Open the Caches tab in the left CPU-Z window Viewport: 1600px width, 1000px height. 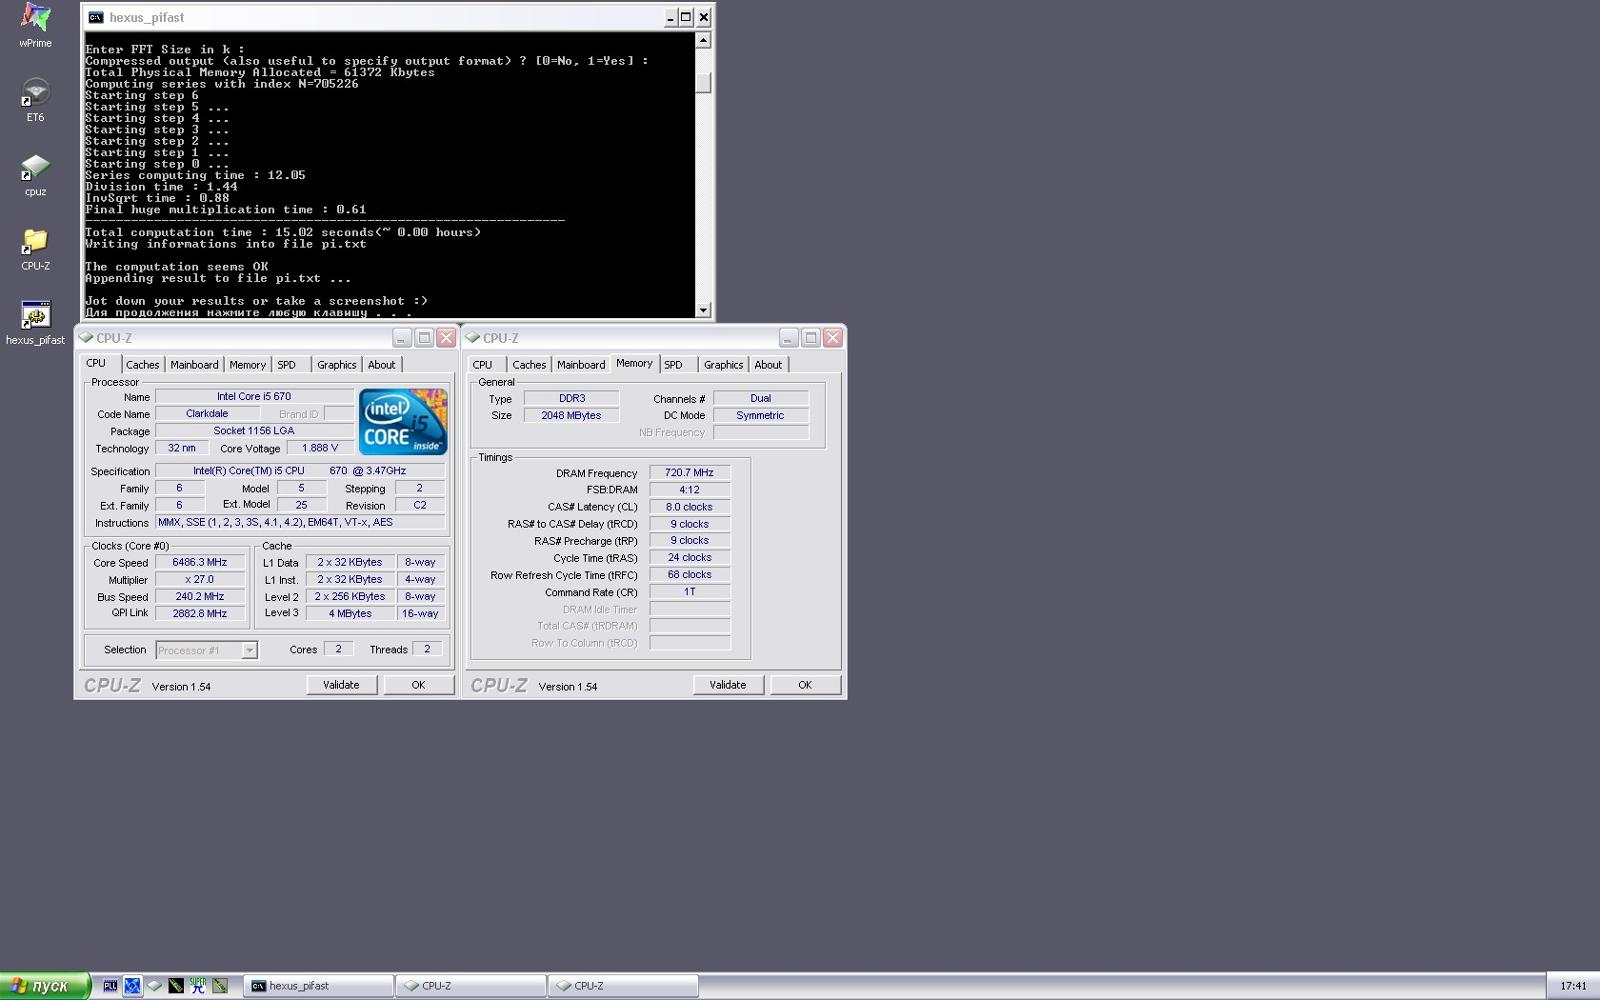(x=142, y=365)
